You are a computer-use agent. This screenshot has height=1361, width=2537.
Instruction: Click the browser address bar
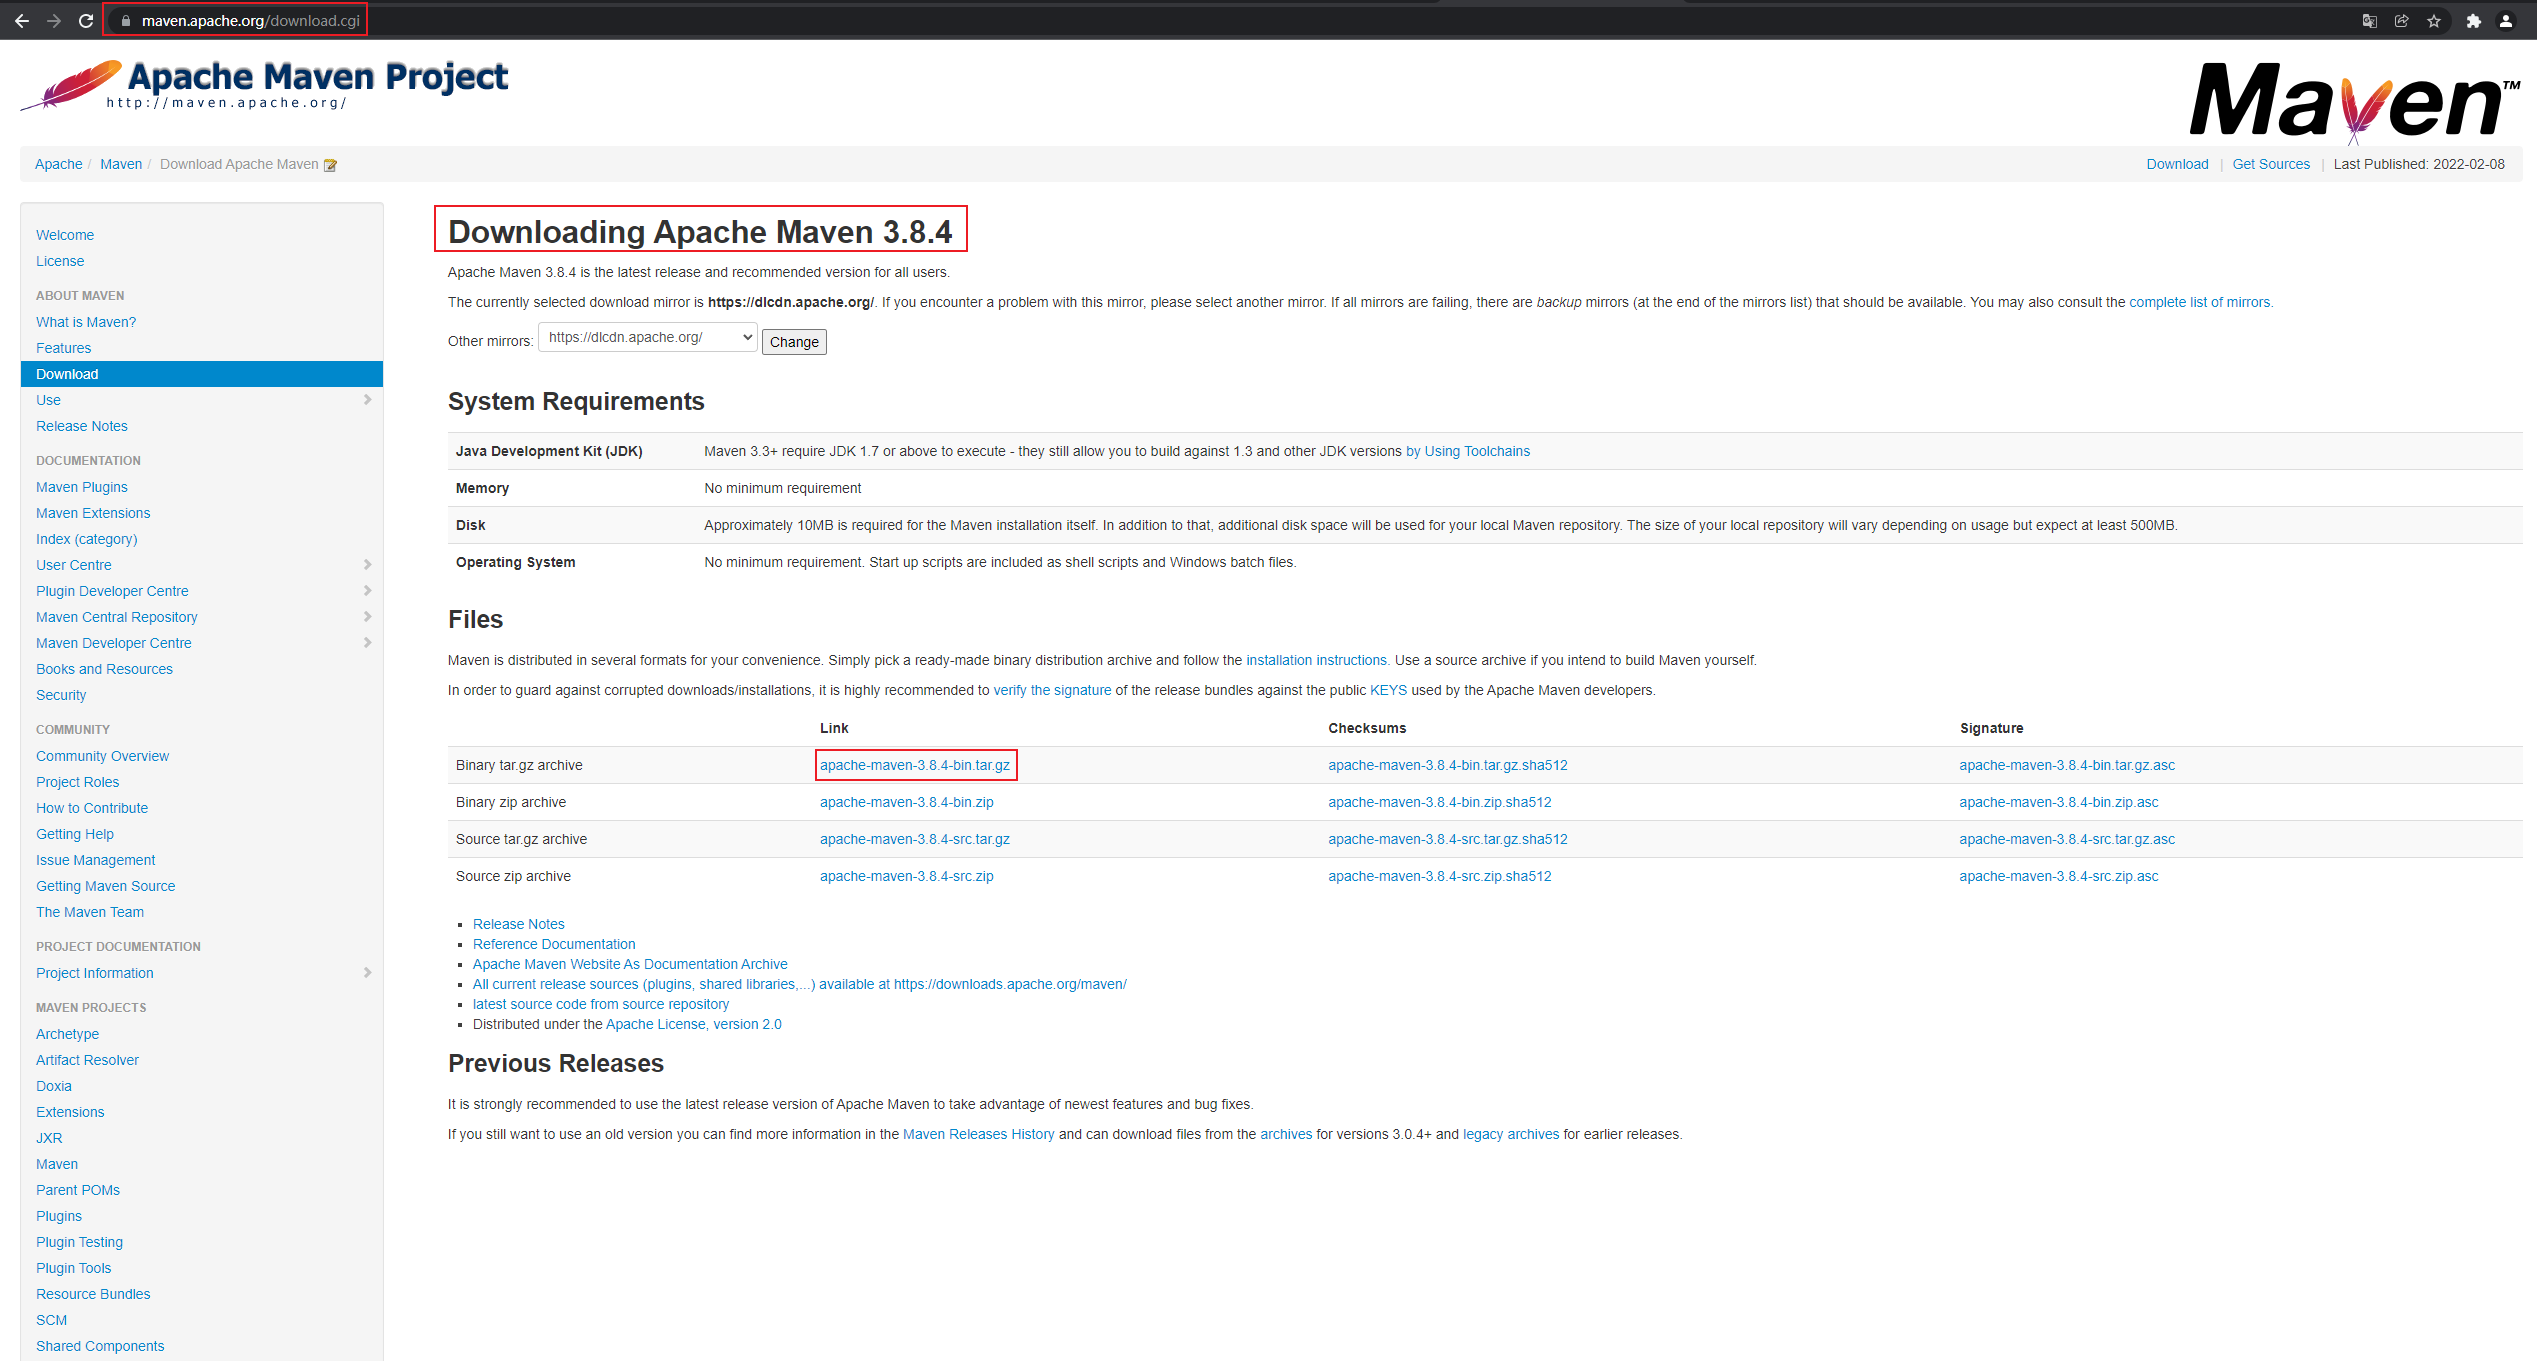250,21
